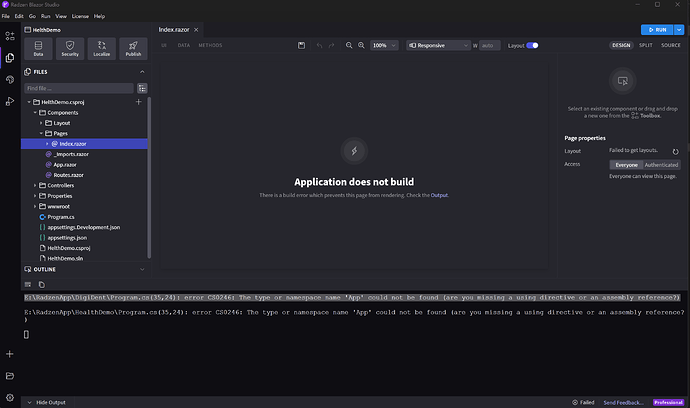Zoom in using the magnifier plus icon
Image resolution: width=690 pixels, height=408 pixels.
pyautogui.click(x=361, y=45)
